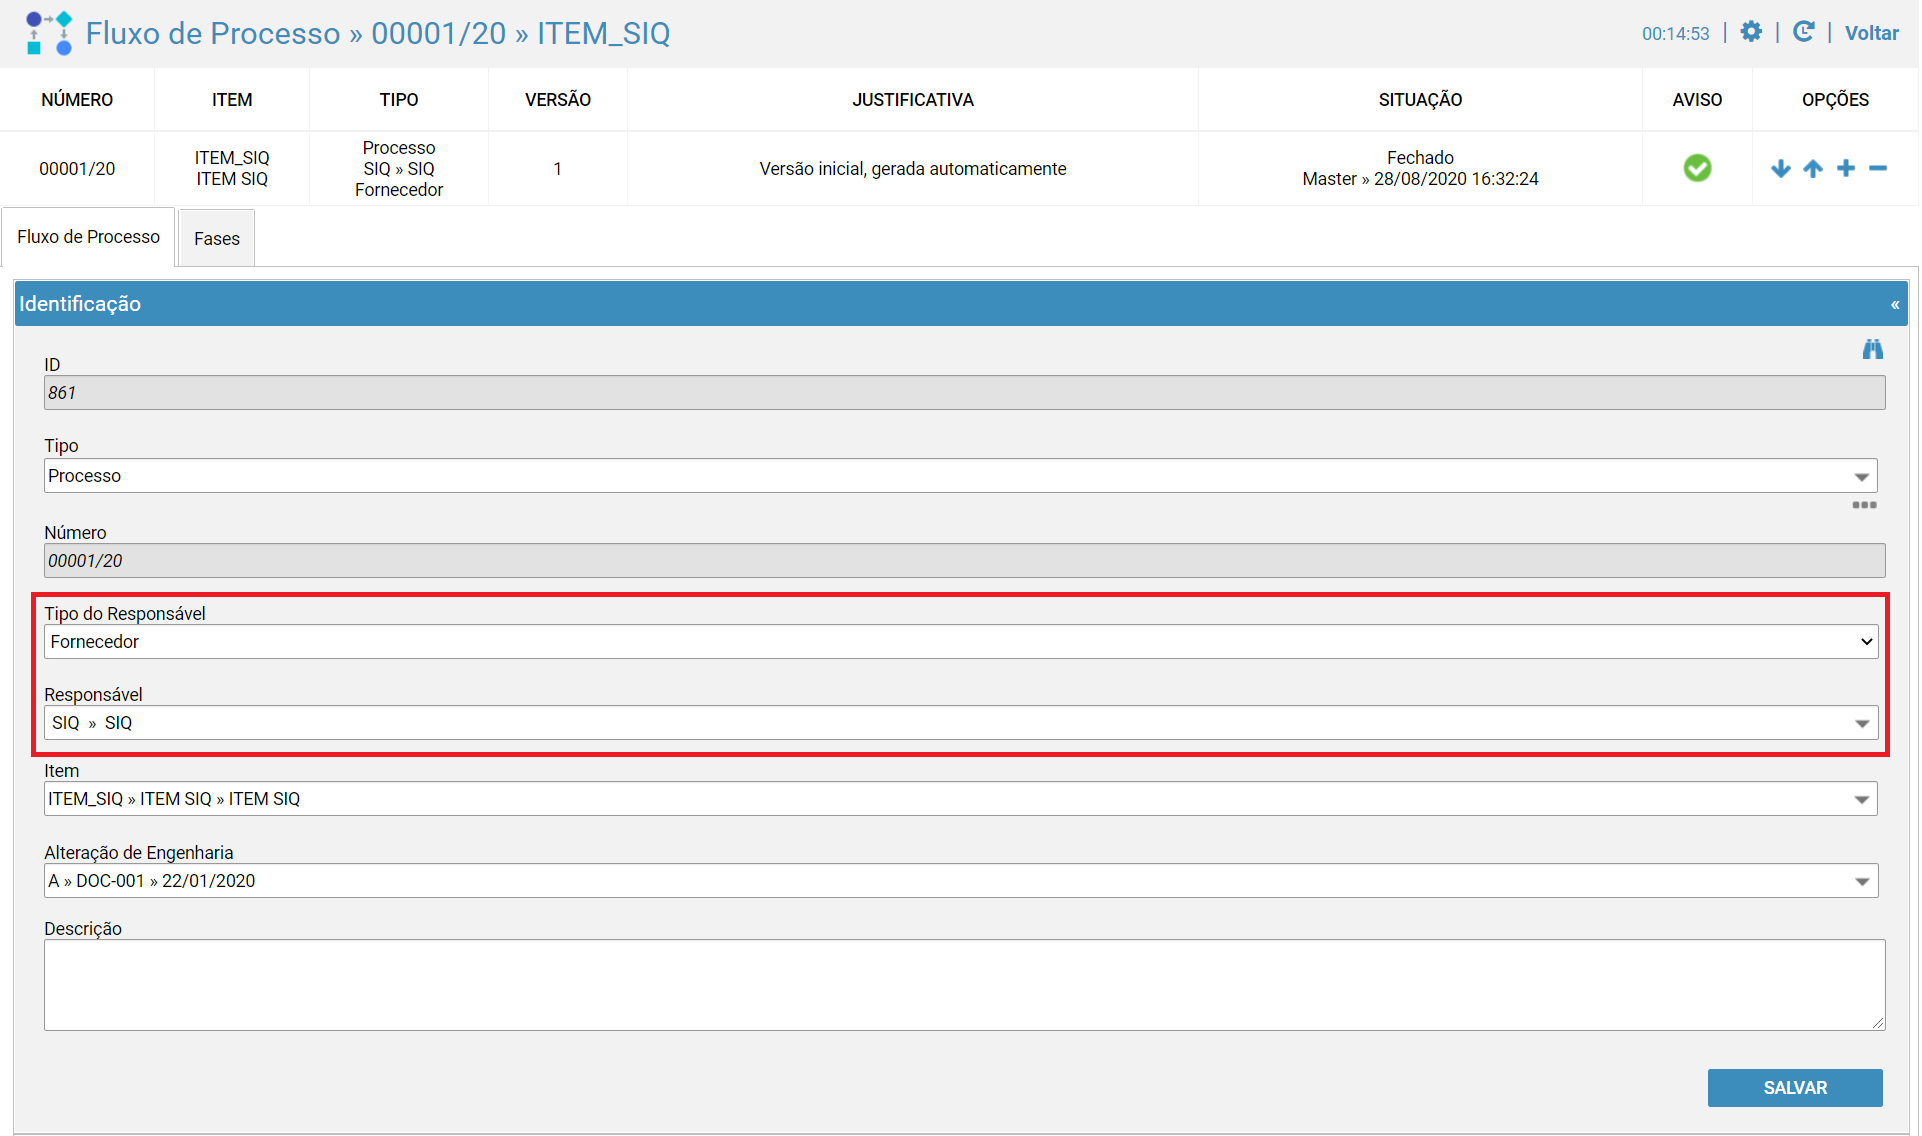
Task: Select the Fluxo de Processo tab
Action: tap(88, 237)
